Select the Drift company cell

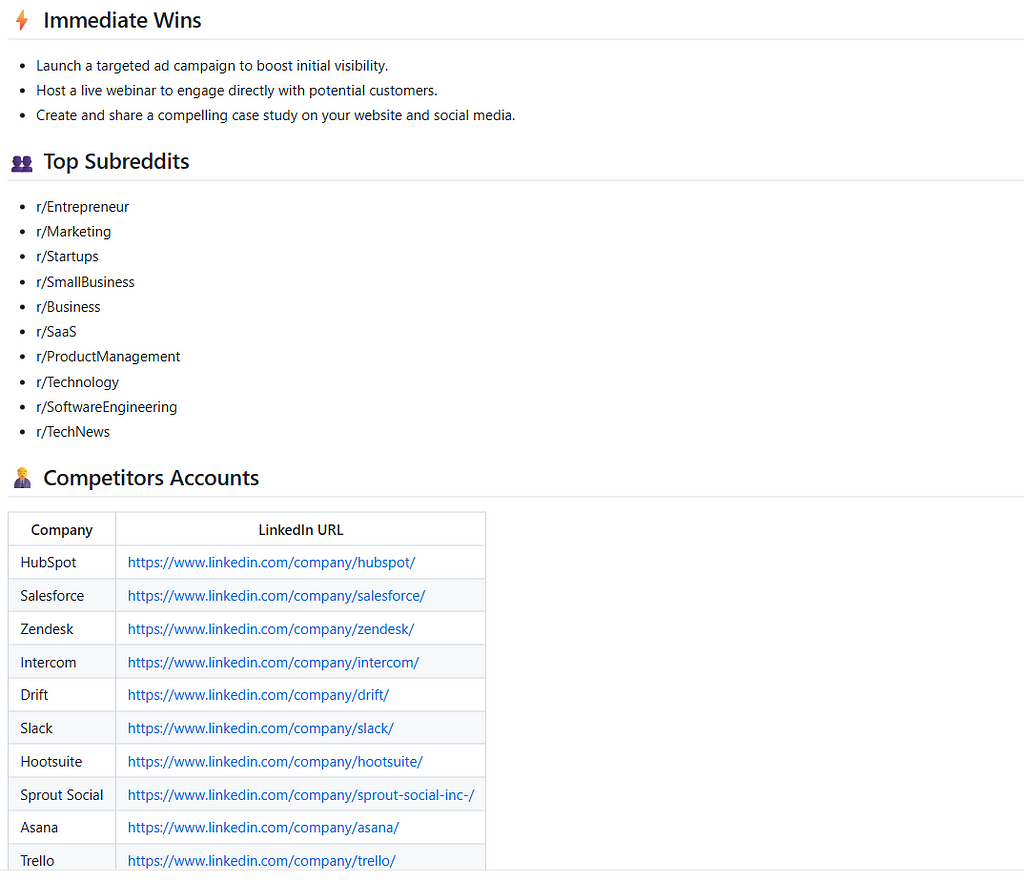pos(62,695)
